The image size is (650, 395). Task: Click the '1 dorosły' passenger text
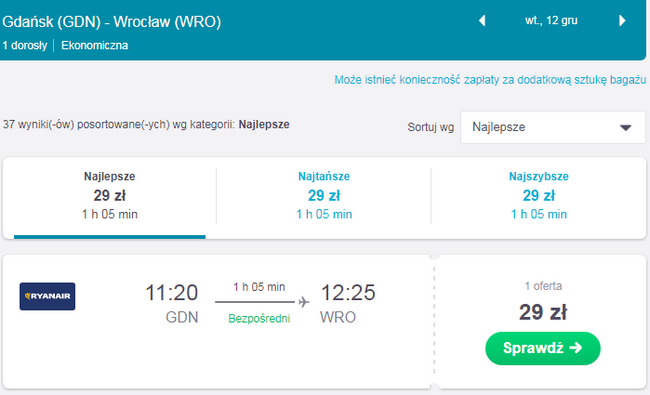click(x=25, y=45)
